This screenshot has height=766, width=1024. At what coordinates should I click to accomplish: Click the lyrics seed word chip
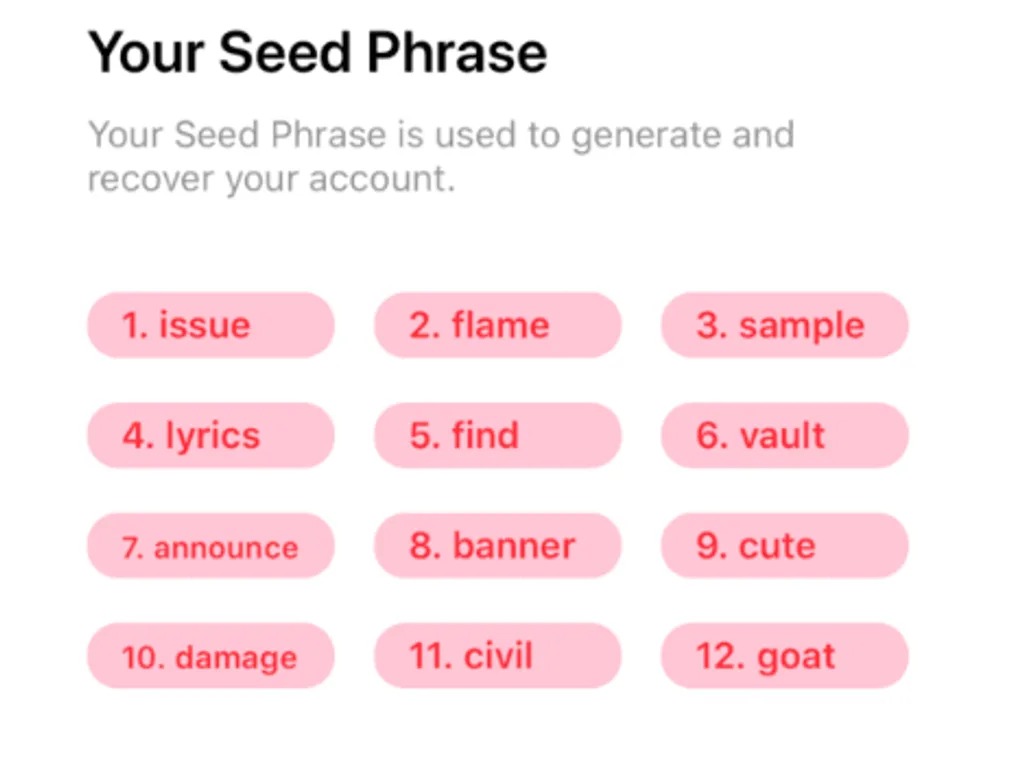pyautogui.click(x=211, y=435)
